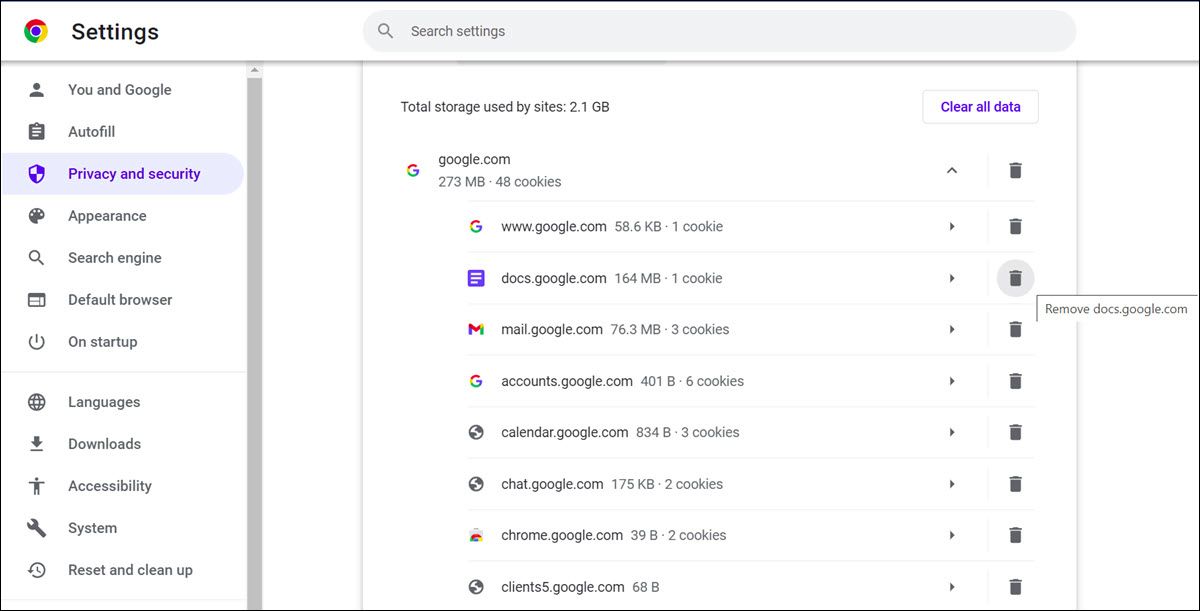Click the Clear all data button
This screenshot has height=611, width=1200.
click(x=980, y=106)
